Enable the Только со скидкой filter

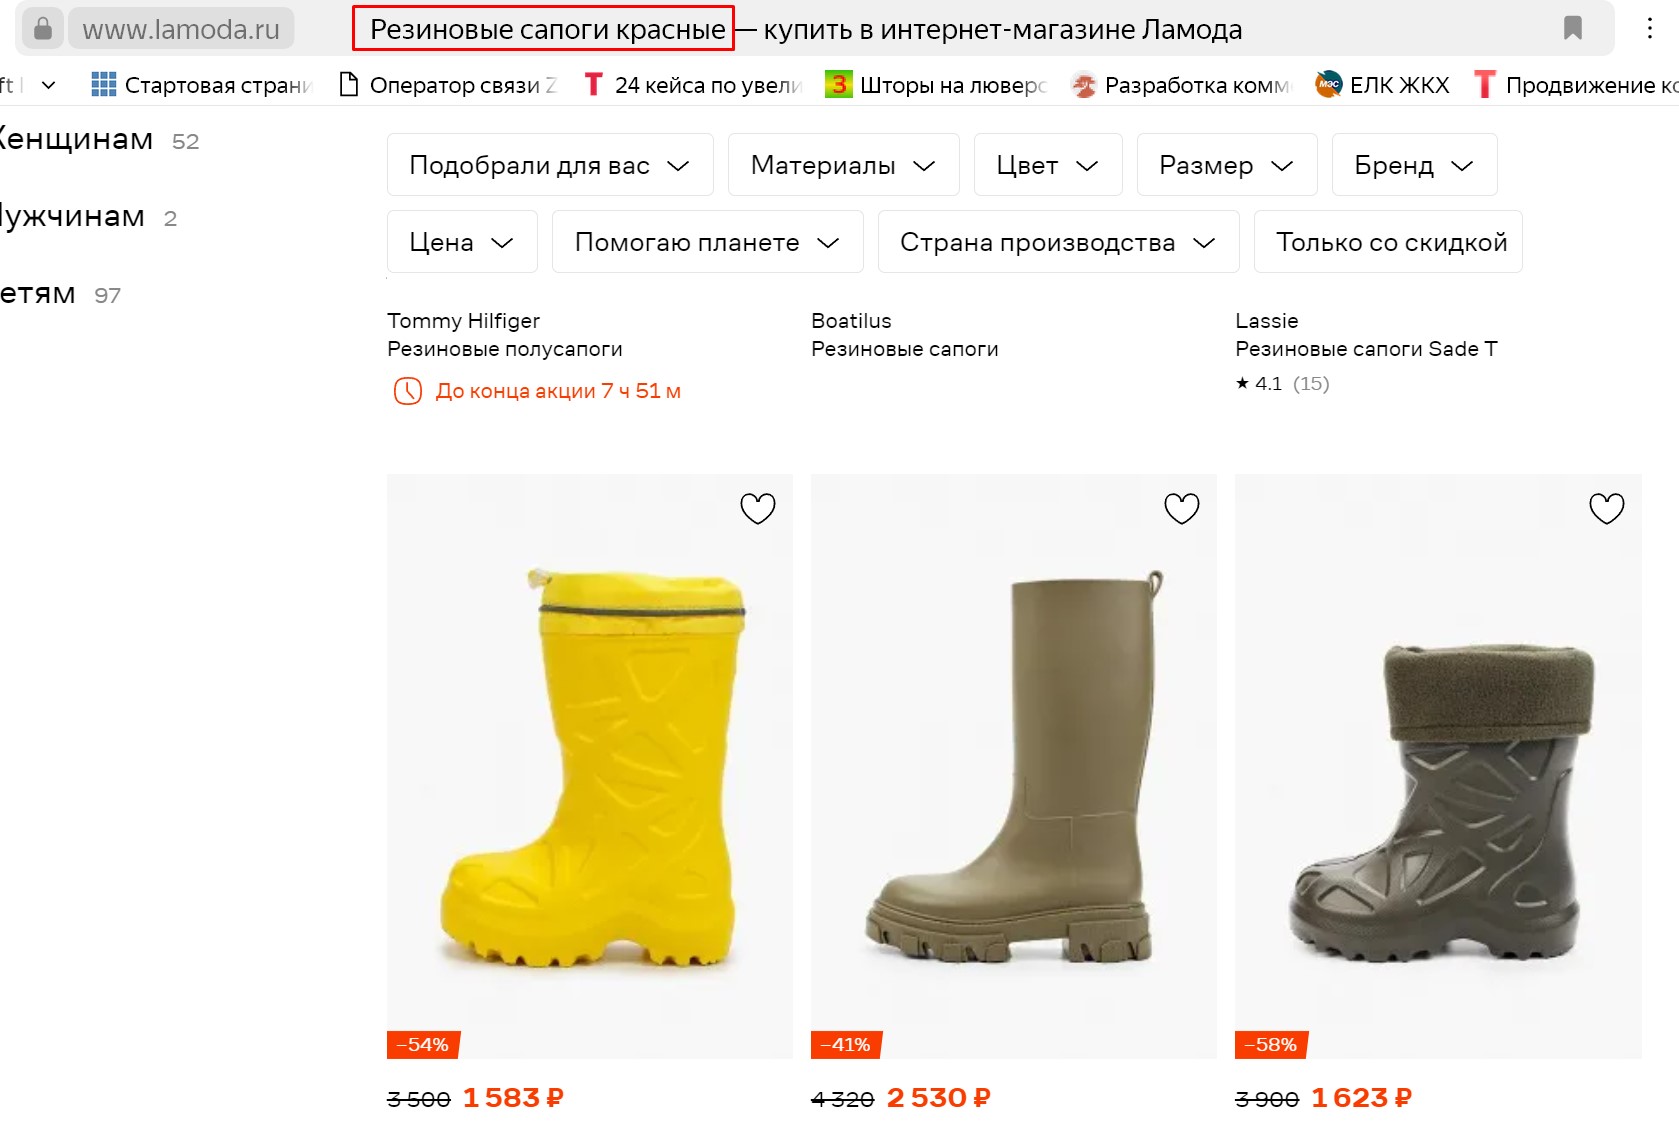click(1391, 242)
